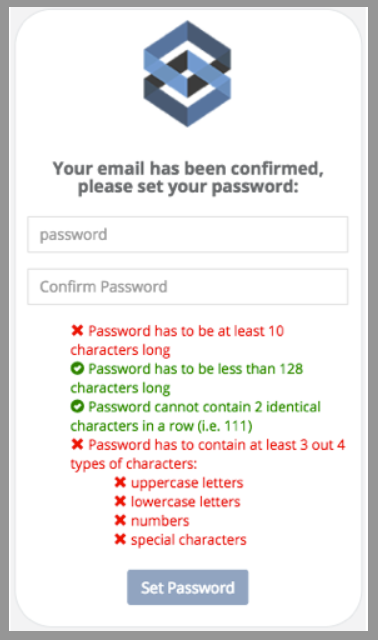Click the red X next to lowercase letters
The height and width of the screenshot is (640, 378).
(120, 501)
